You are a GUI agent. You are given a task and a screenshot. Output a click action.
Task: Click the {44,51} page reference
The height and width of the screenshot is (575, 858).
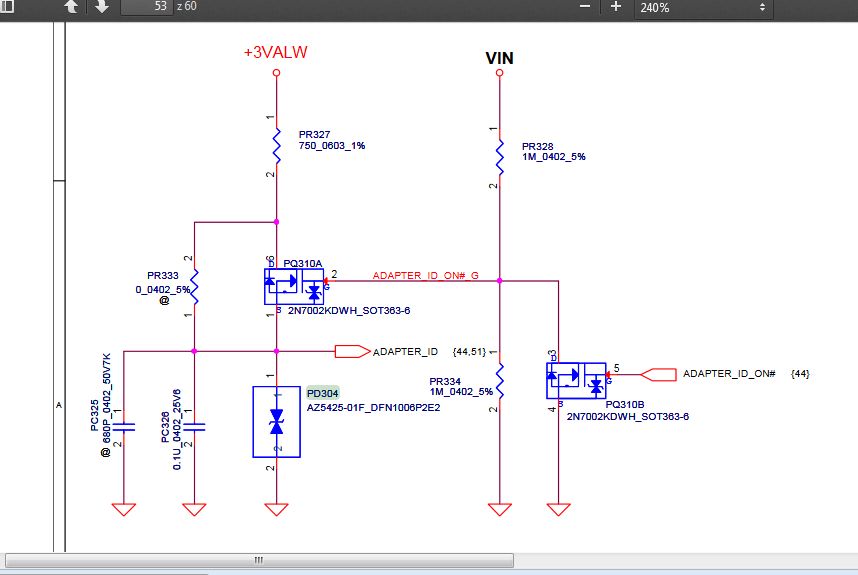tap(469, 351)
